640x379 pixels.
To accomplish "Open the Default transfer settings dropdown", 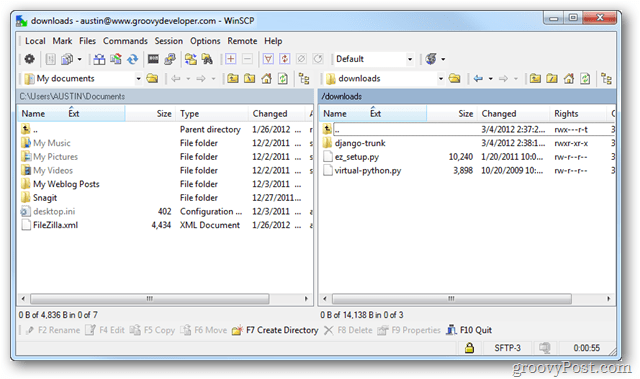I will coord(410,59).
